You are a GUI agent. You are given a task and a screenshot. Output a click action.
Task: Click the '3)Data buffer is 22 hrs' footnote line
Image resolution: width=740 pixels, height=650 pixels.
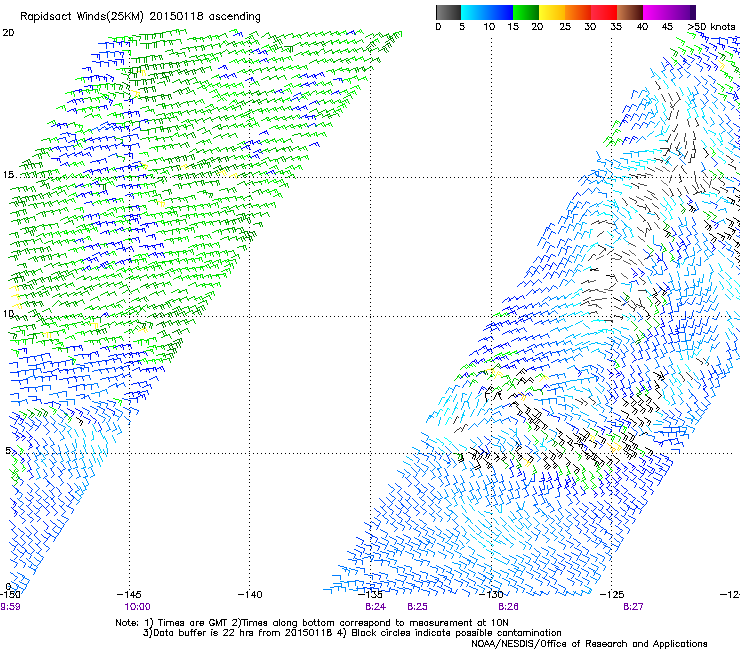[352, 633]
